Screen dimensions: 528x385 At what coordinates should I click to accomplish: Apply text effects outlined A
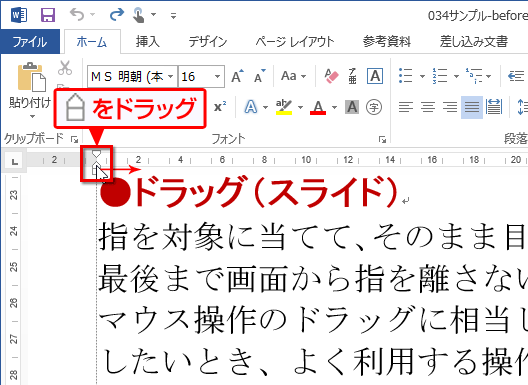[x=251, y=107]
